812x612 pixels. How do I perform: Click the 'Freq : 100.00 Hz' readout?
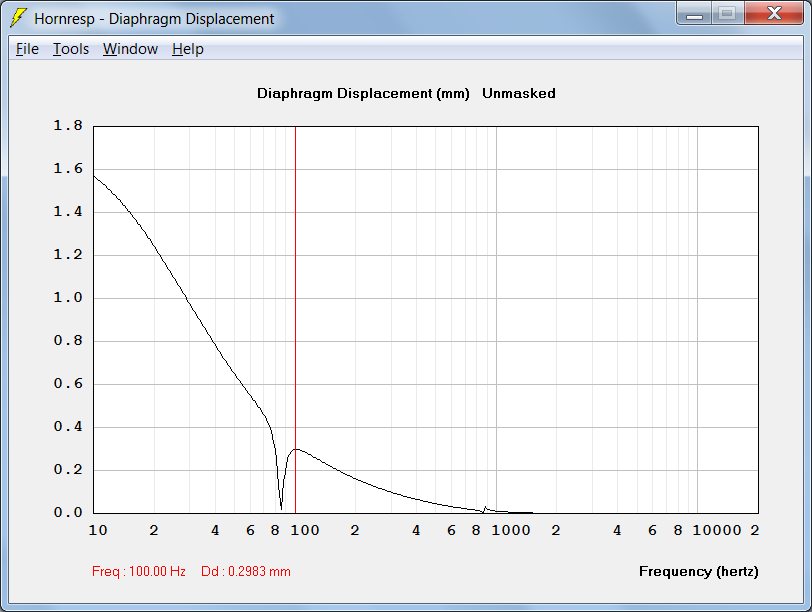coord(139,572)
